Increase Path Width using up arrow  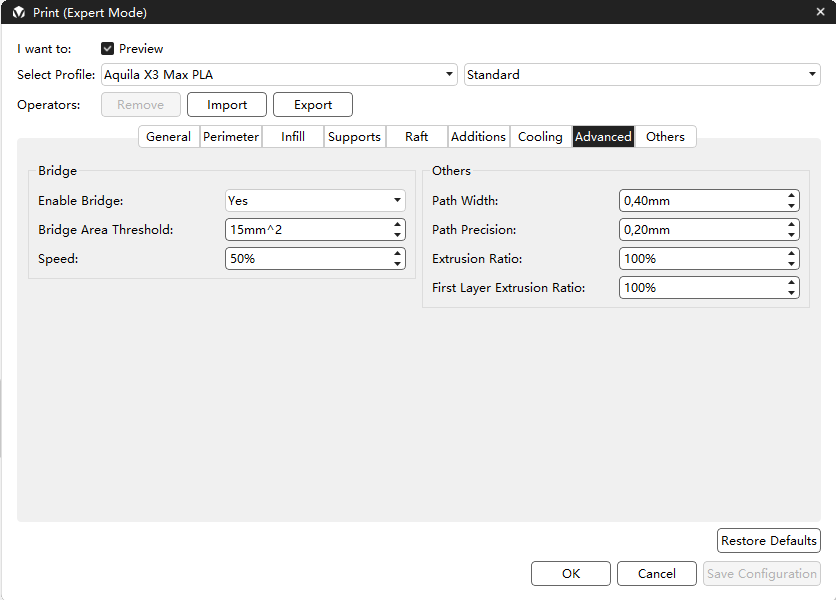pos(791,195)
